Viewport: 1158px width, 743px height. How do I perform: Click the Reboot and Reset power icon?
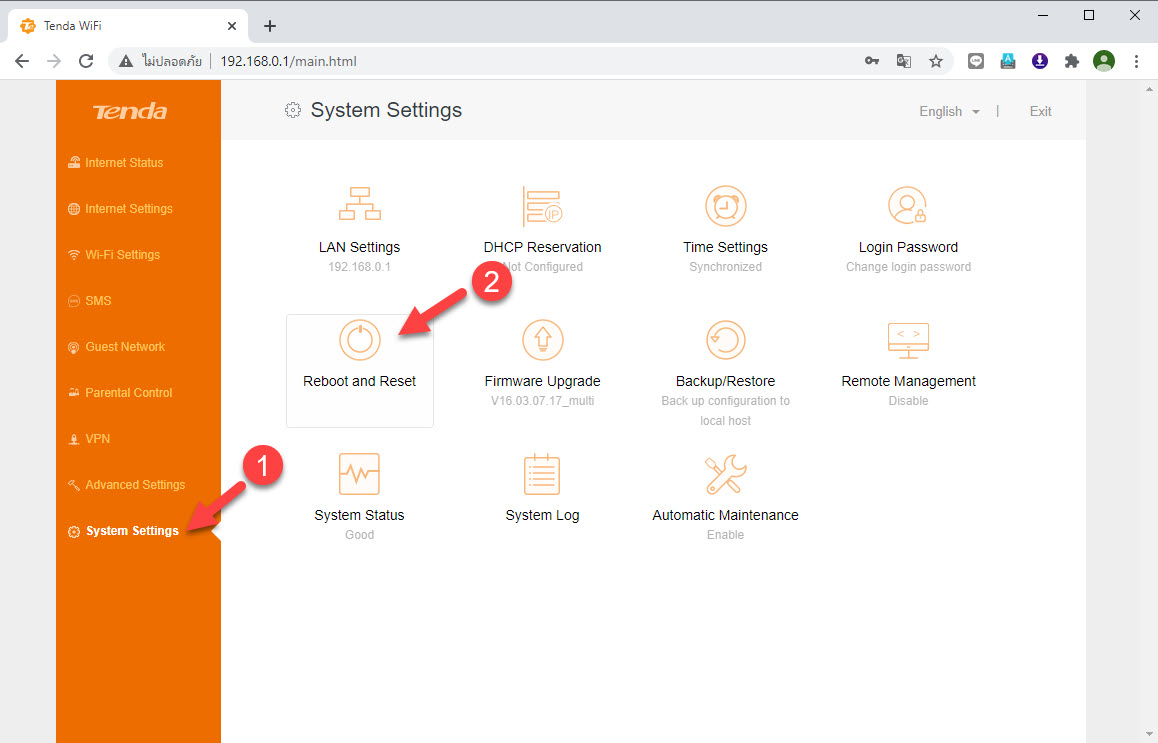tap(360, 340)
